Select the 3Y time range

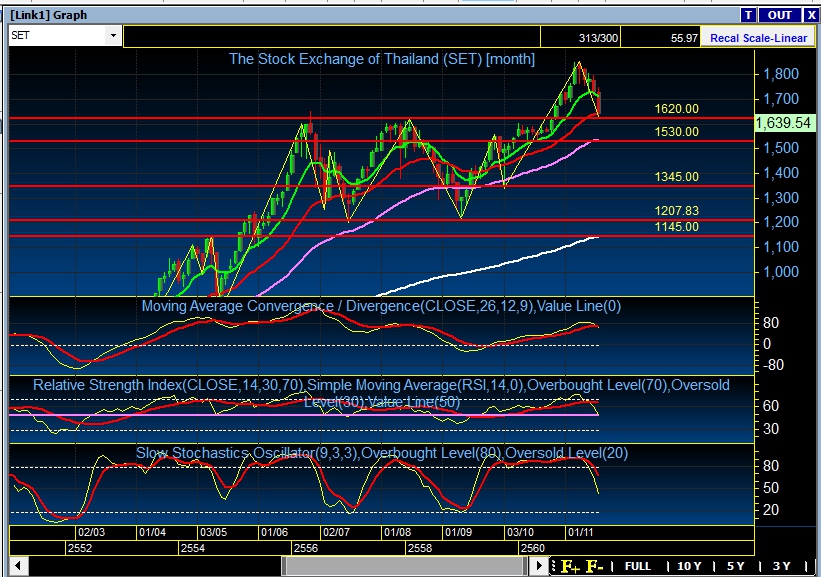(781, 566)
